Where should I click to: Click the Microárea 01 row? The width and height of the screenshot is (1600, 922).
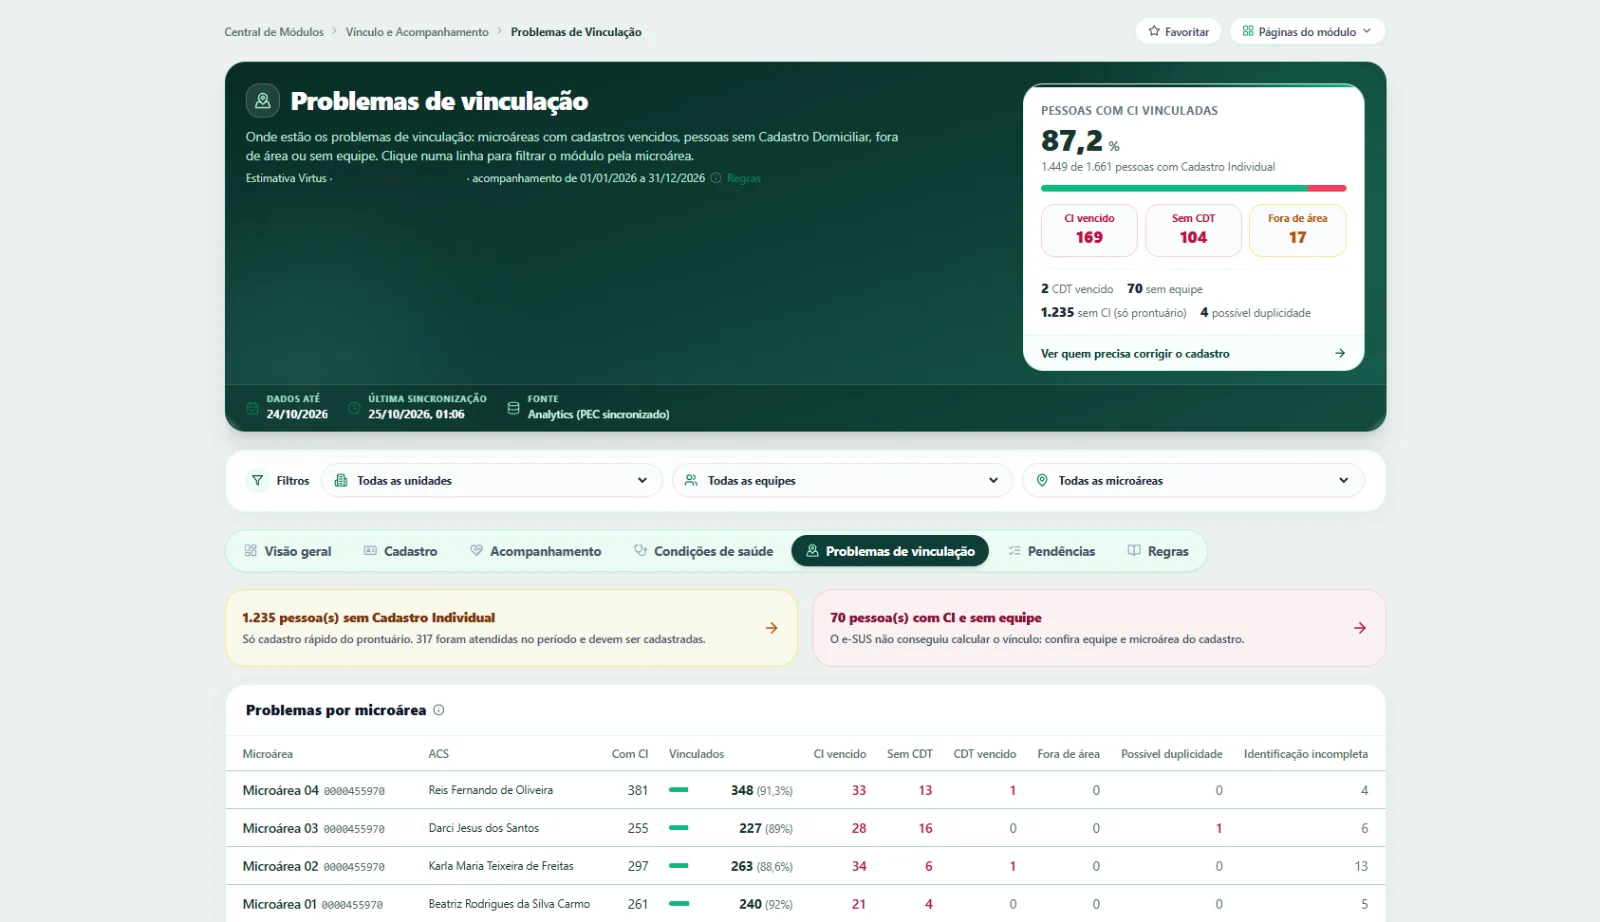(x=805, y=904)
